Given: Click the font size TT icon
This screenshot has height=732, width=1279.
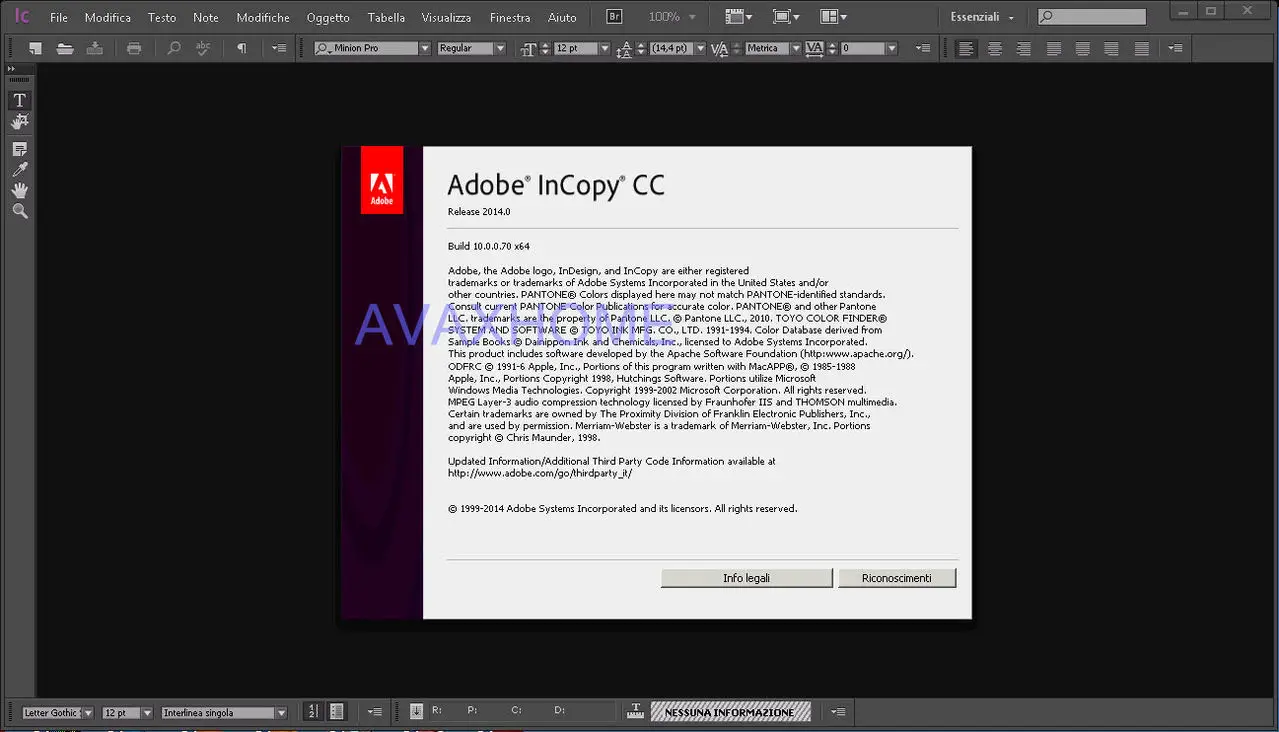Looking at the screenshot, I should click(x=529, y=48).
